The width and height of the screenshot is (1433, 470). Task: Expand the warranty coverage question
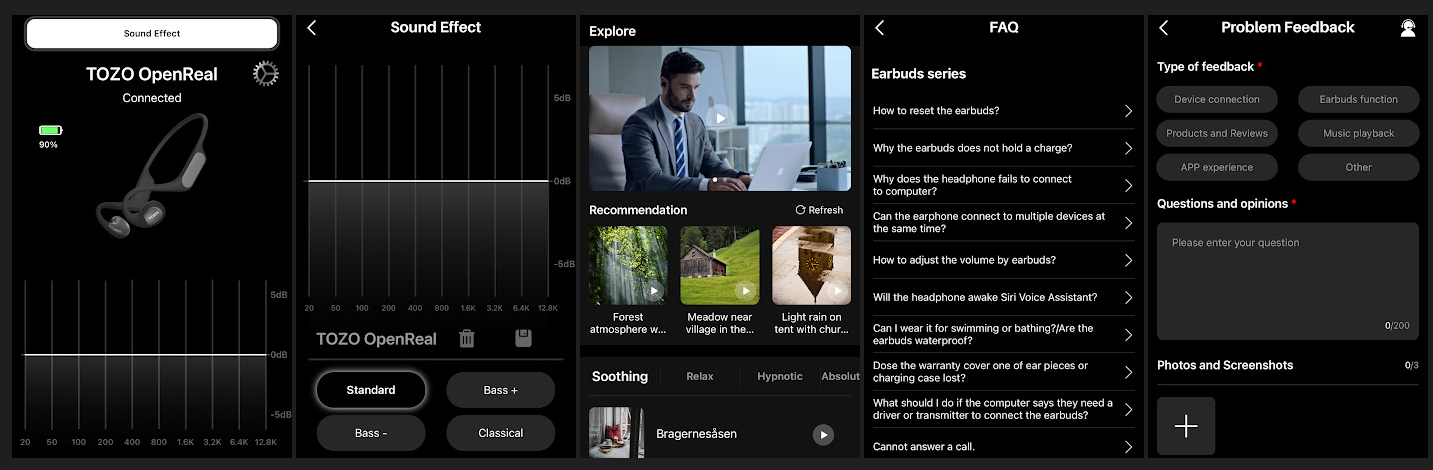tap(1004, 372)
